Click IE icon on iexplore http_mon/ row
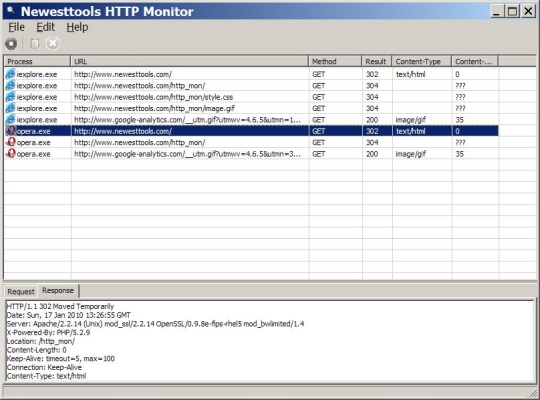Image resolution: width=540 pixels, height=400 pixels. point(11,85)
